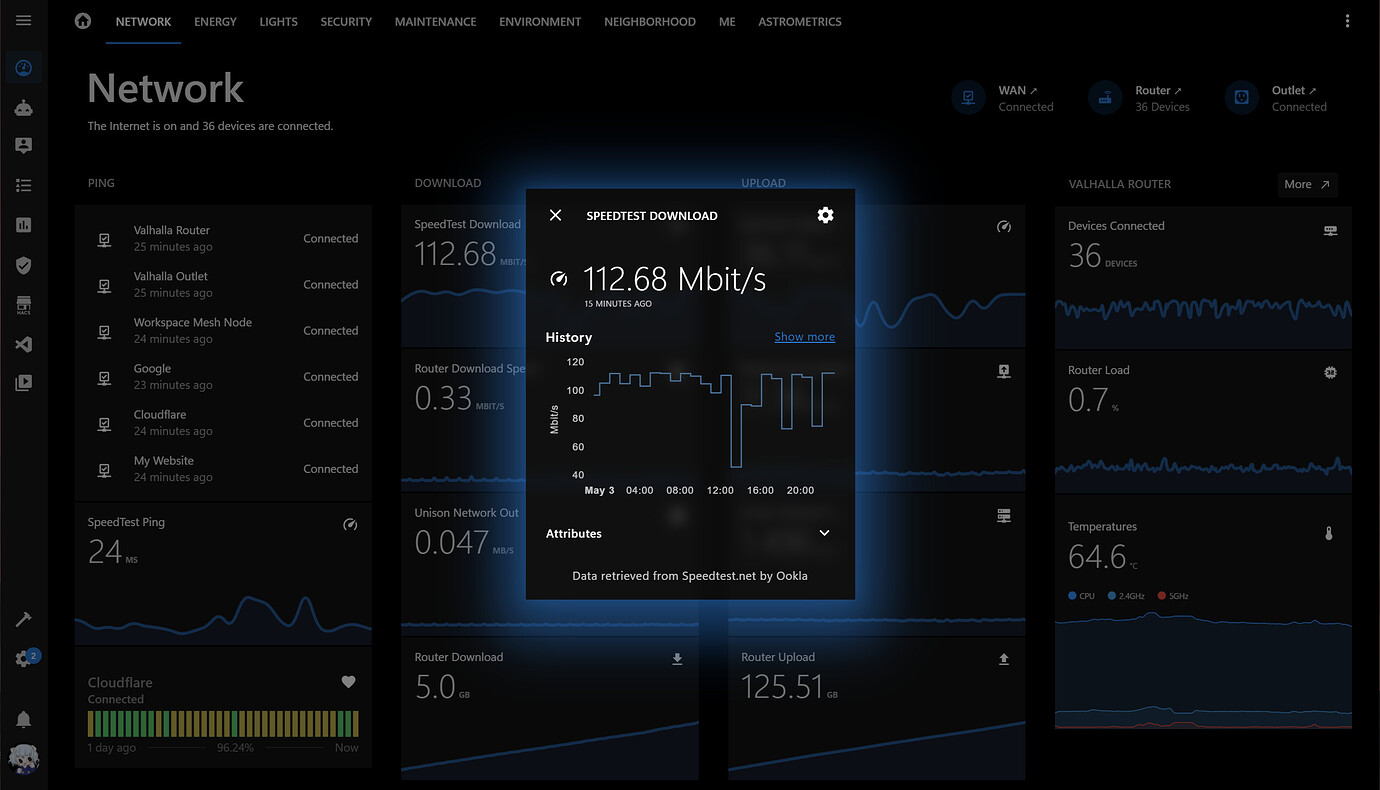Image resolution: width=1380 pixels, height=790 pixels.
Task: Click the thermometer icon on Temperatures card
Action: (x=1329, y=533)
